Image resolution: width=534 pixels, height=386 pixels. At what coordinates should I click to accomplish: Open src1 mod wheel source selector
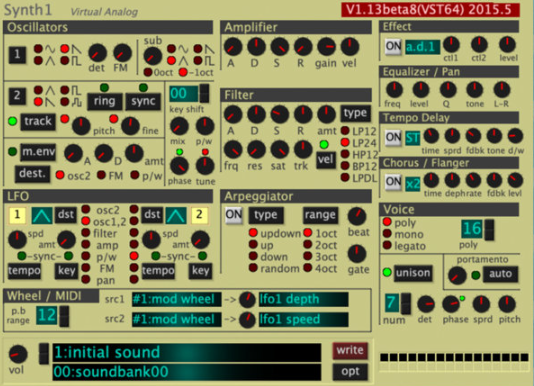click(176, 299)
